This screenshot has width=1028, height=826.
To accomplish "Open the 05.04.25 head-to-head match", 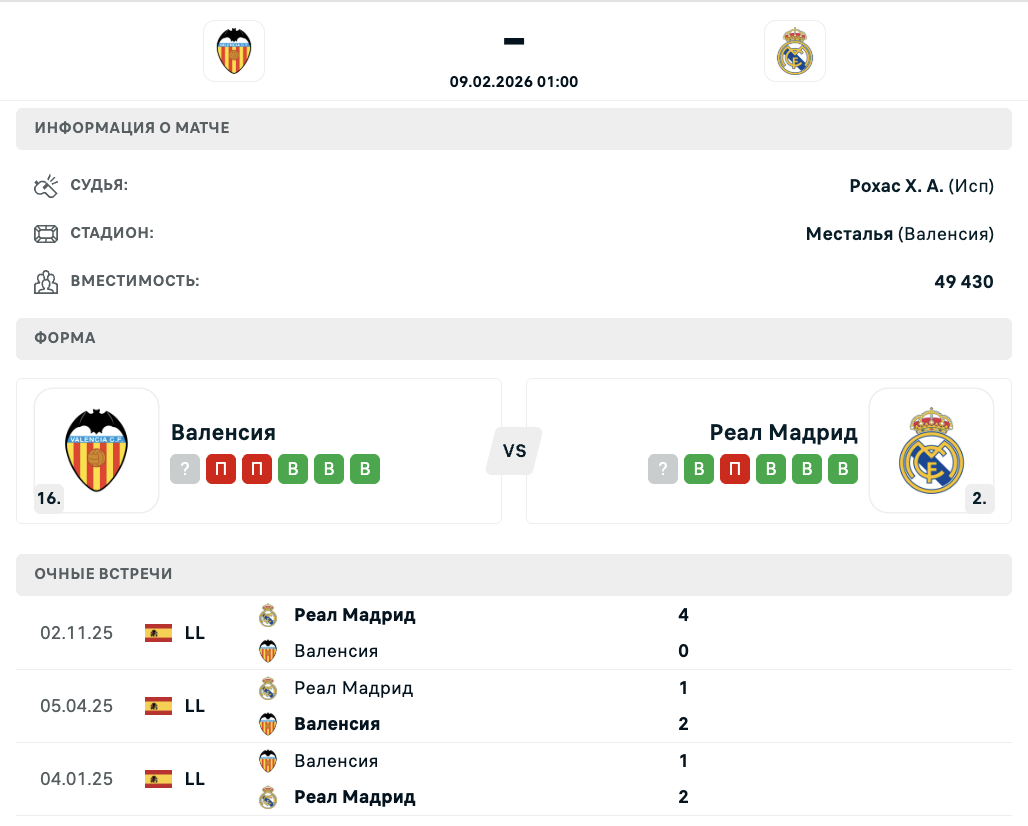I will (76, 706).
